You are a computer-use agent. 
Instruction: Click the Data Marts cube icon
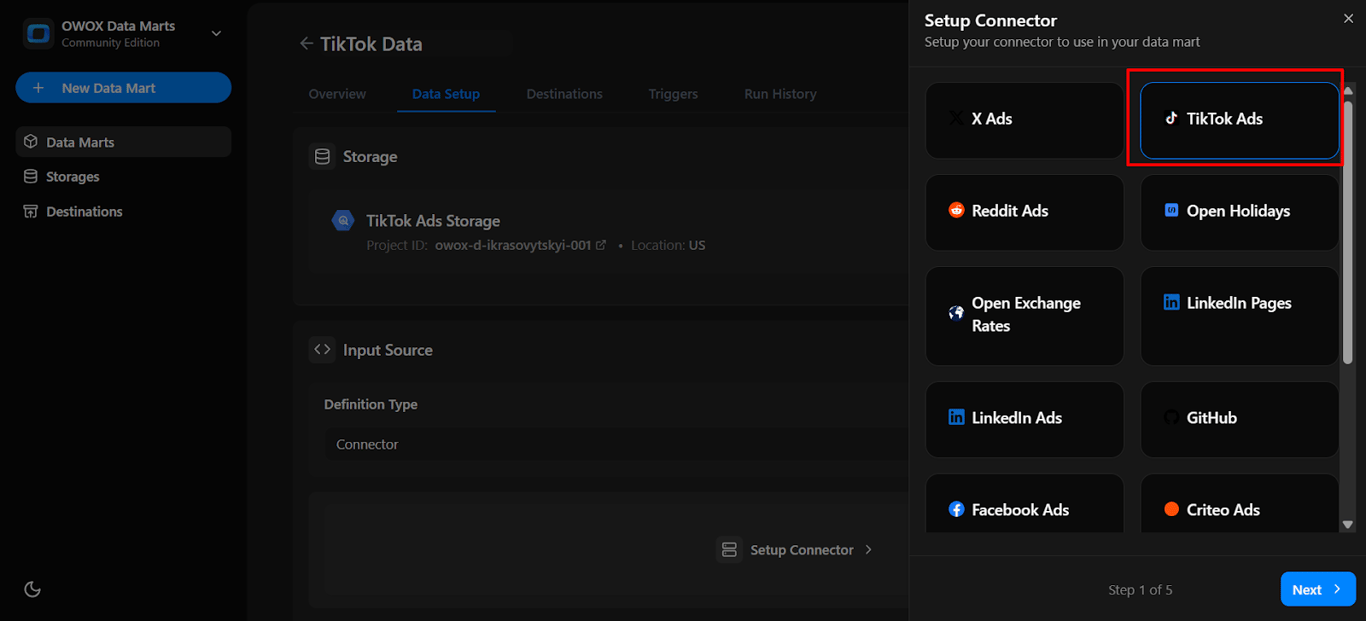(31, 142)
